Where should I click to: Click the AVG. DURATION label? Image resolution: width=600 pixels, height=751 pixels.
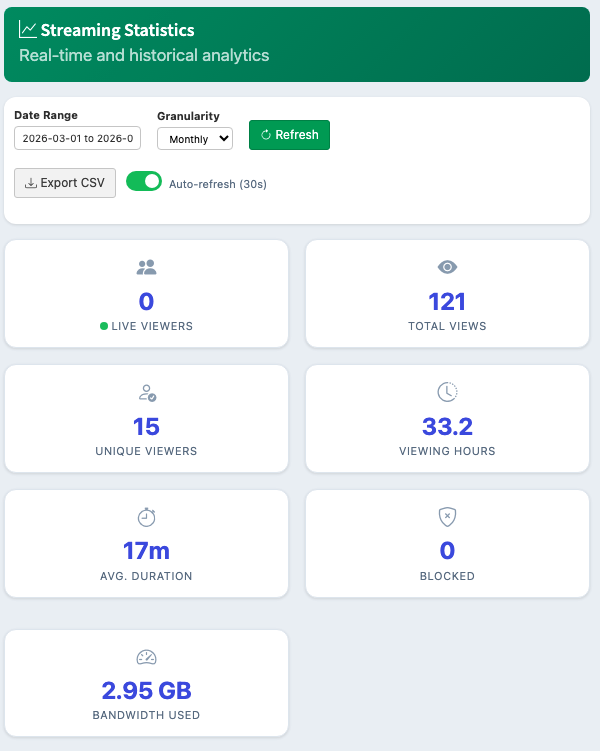click(146, 576)
